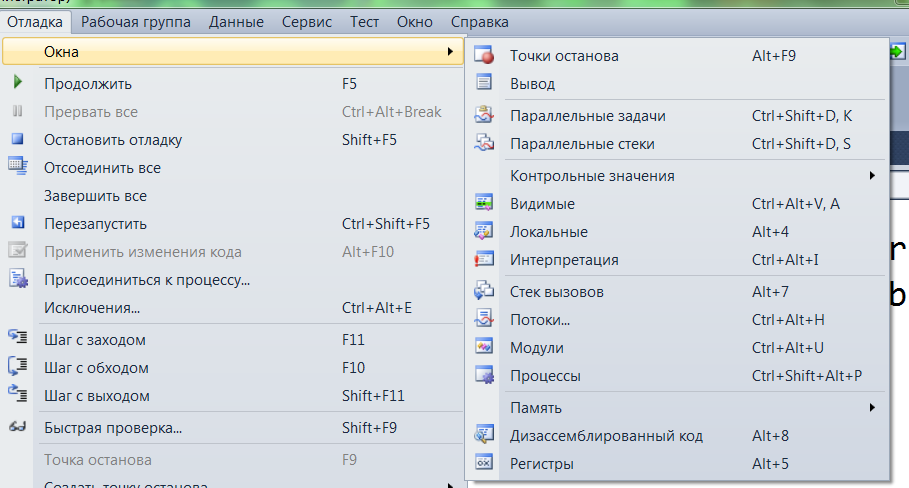The image size is (909, 488).
Task: Click the green arrow toolbar icon
Action: pyautogui.click(x=897, y=52)
